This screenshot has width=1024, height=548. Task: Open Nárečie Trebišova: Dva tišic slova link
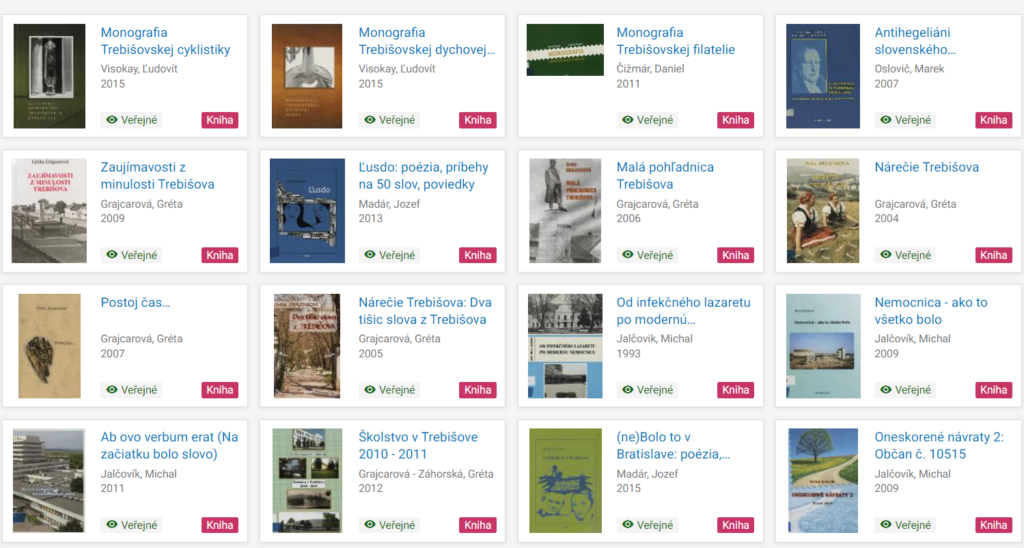coord(424,311)
